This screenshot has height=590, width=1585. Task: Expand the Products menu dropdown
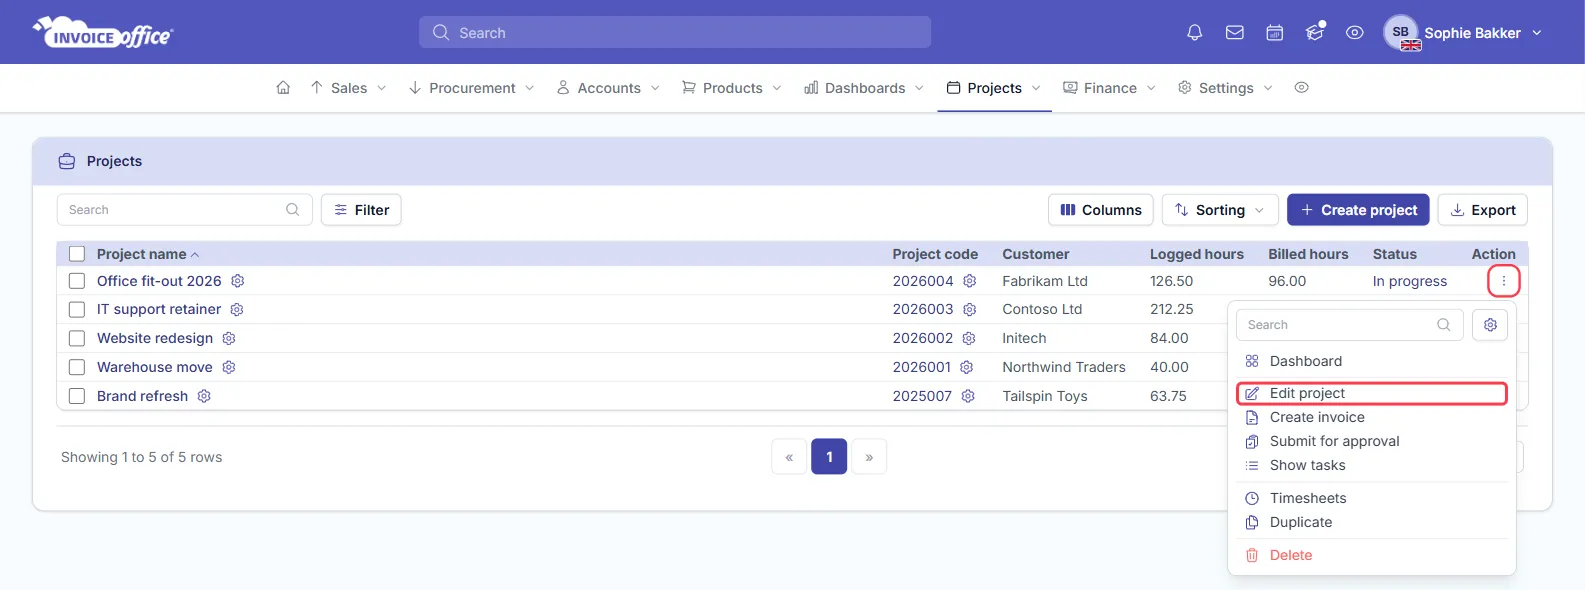coord(731,88)
